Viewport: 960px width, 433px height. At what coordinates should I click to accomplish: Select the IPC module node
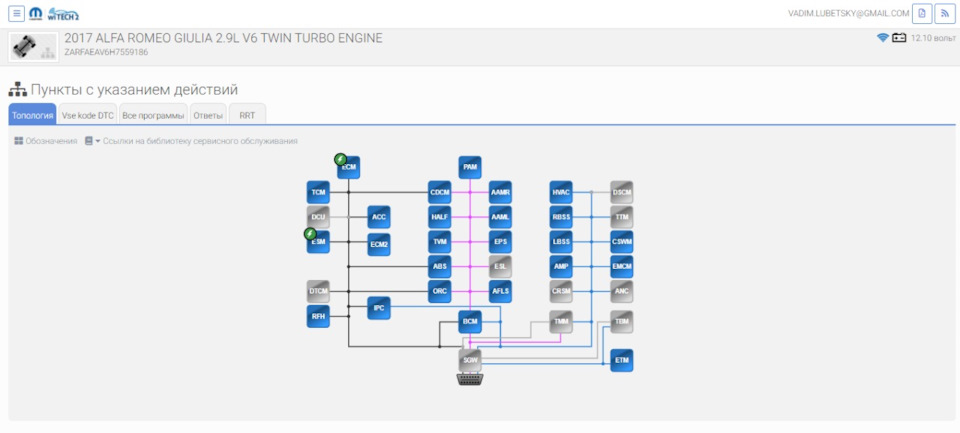point(379,308)
